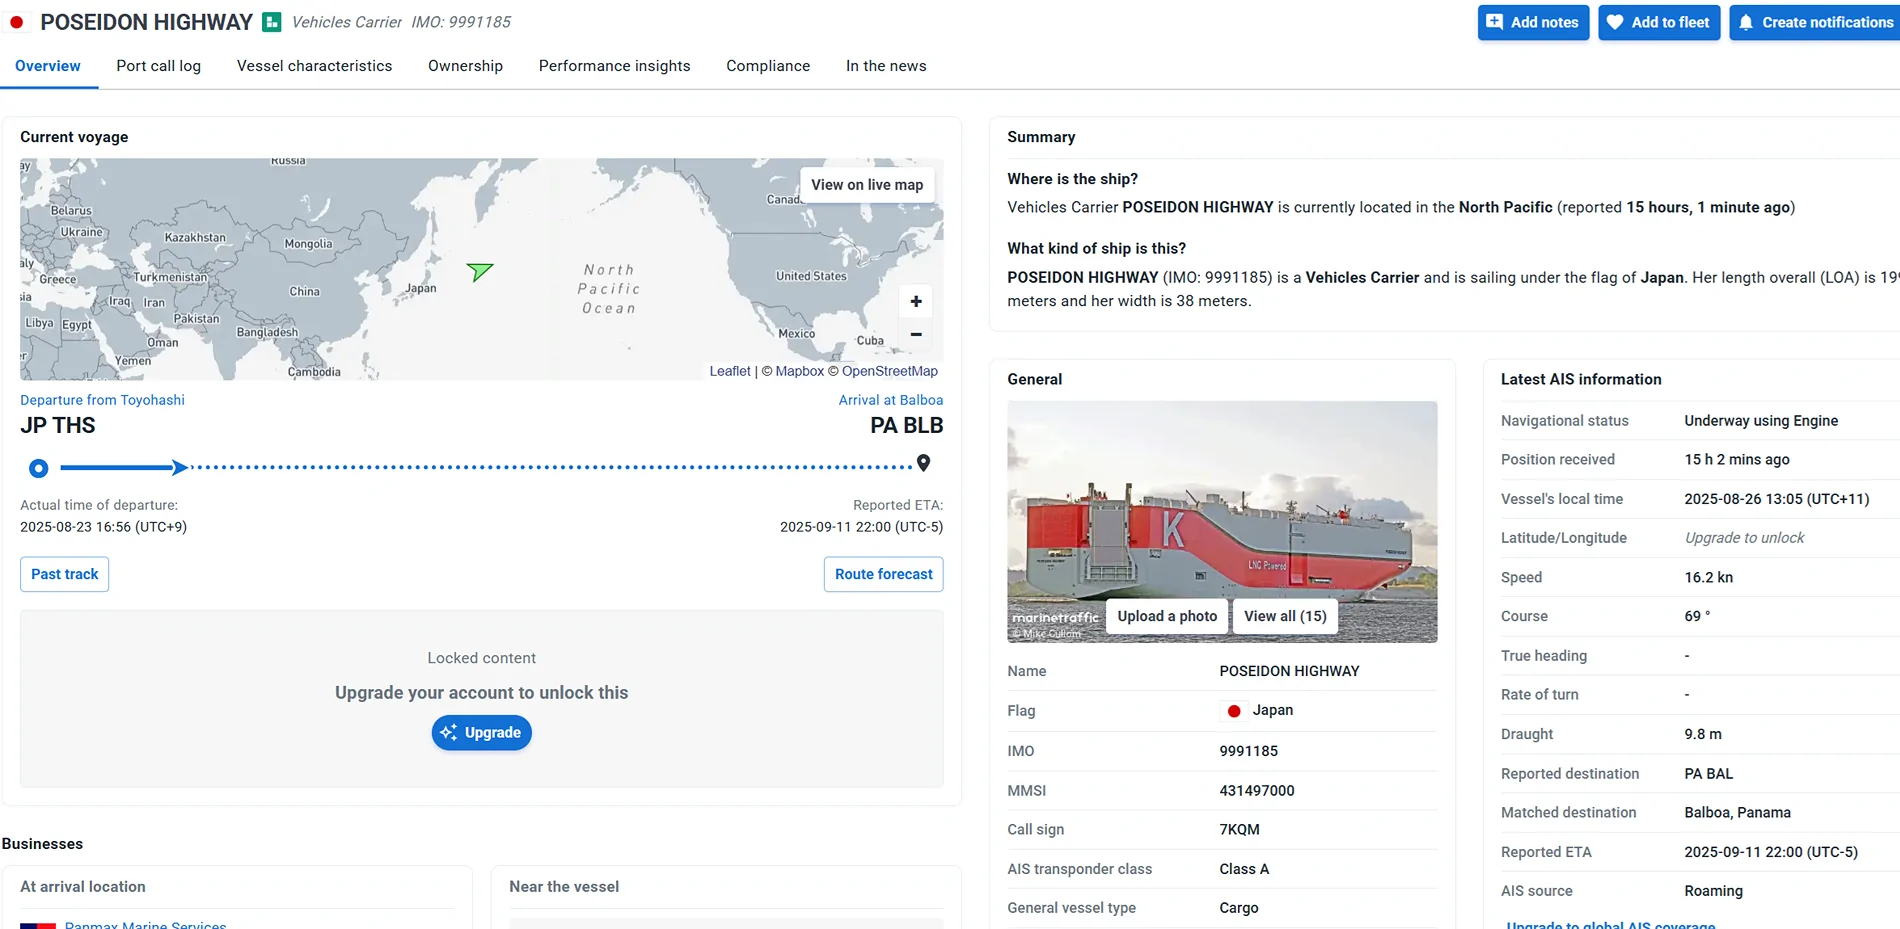1900x929 pixels.
Task: Click the Speed value 16.2 kn
Action: (x=1708, y=577)
